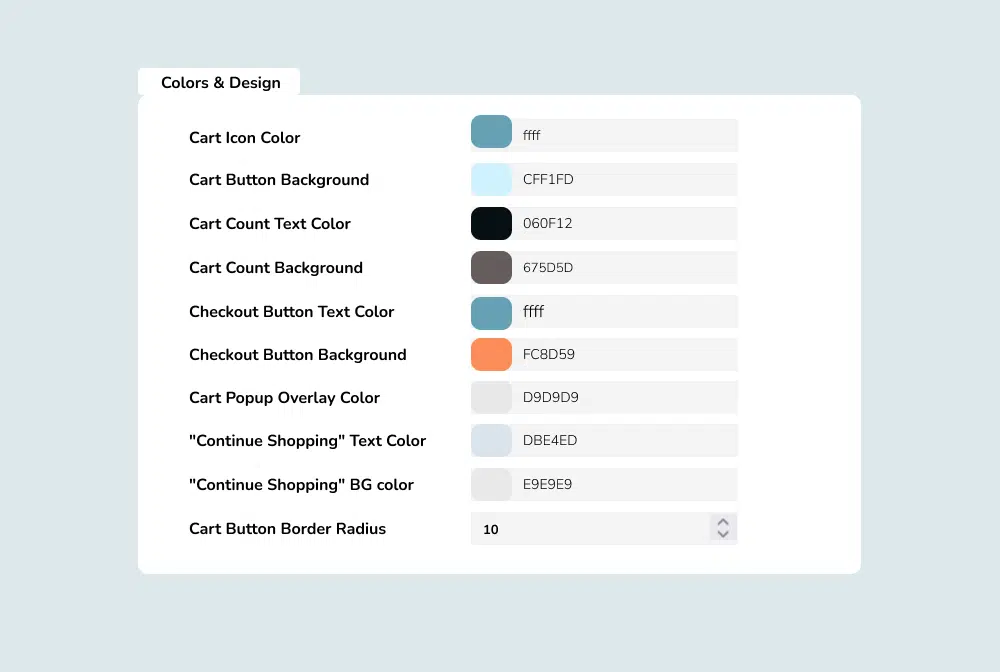Click the DBE4ED hex input field

coord(625,440)
